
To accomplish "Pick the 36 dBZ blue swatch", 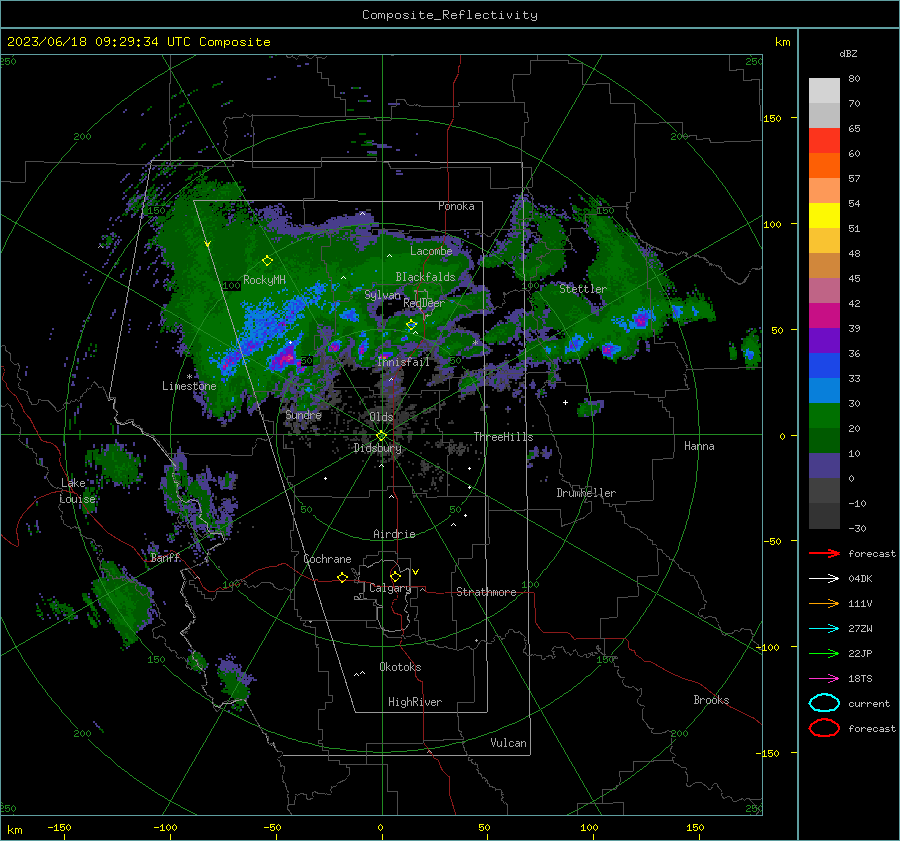I will (824, 365).
